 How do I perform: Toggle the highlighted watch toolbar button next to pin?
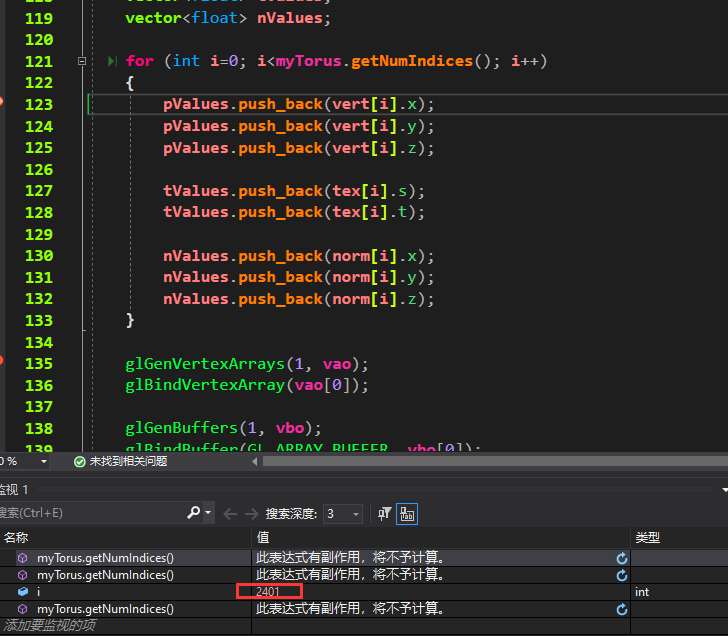pyautogui.click(x=407, y=513)
